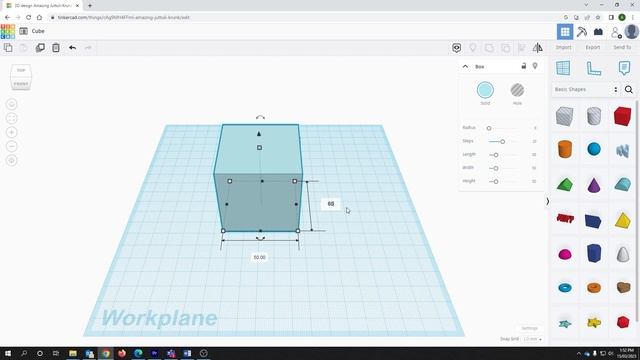Click the Duplicate and repeat icon
Viewport: 640px width, 360px height.
[40, 48]
